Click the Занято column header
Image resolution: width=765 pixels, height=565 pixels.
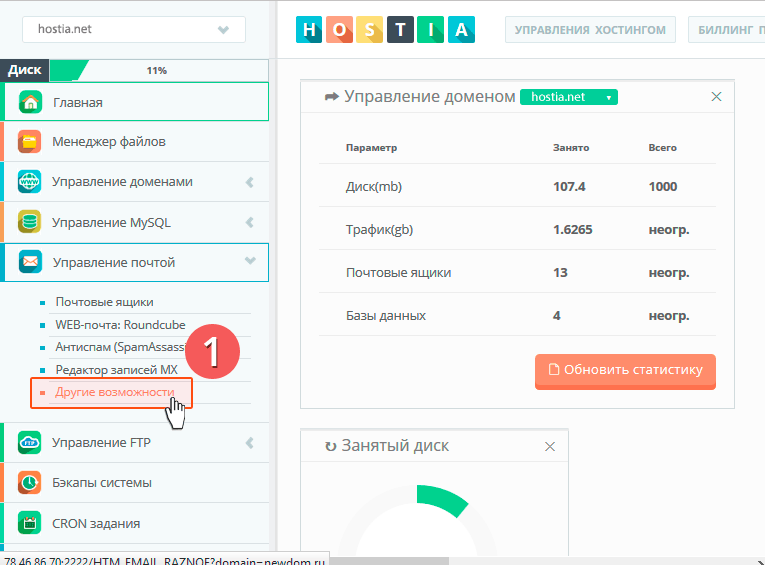pyautogui.click(x=571, y=148)
